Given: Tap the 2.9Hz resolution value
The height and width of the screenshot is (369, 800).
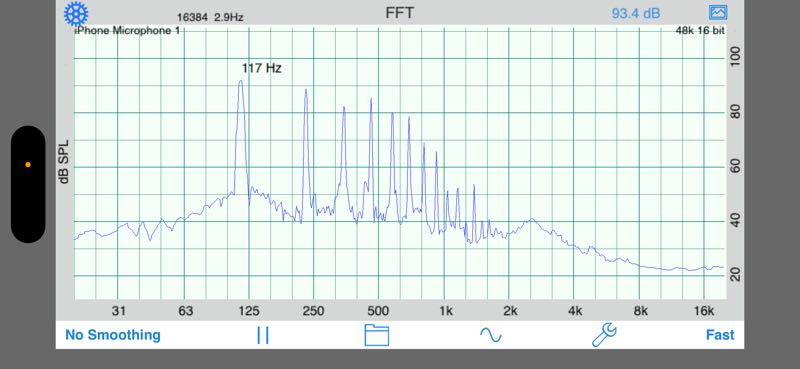Looking at the screenshot, I should (x=229, y=17).
